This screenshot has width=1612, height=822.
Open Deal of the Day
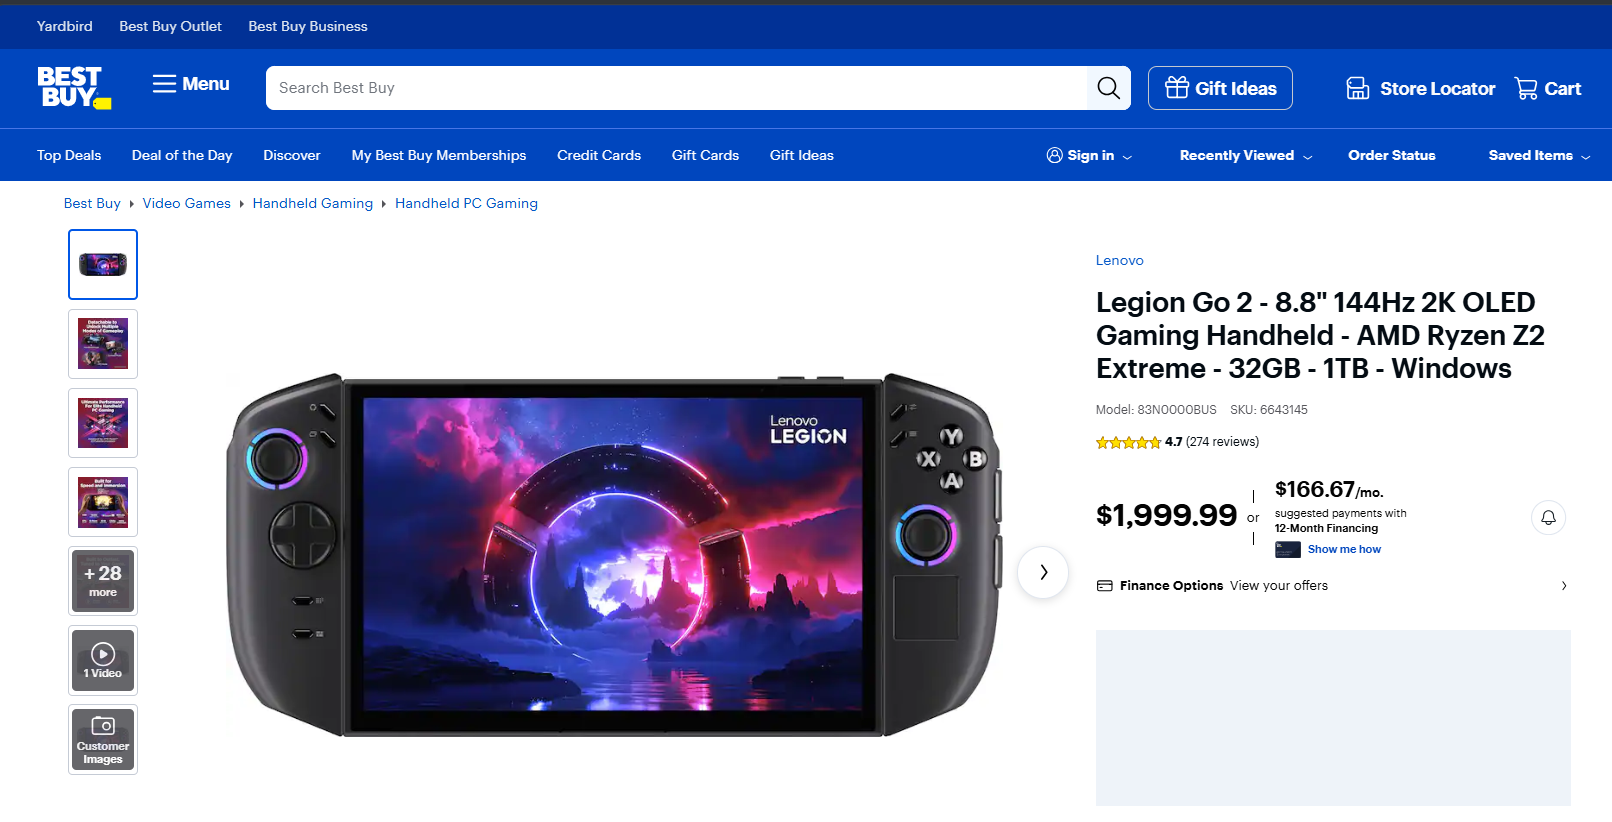click(182, 156)
